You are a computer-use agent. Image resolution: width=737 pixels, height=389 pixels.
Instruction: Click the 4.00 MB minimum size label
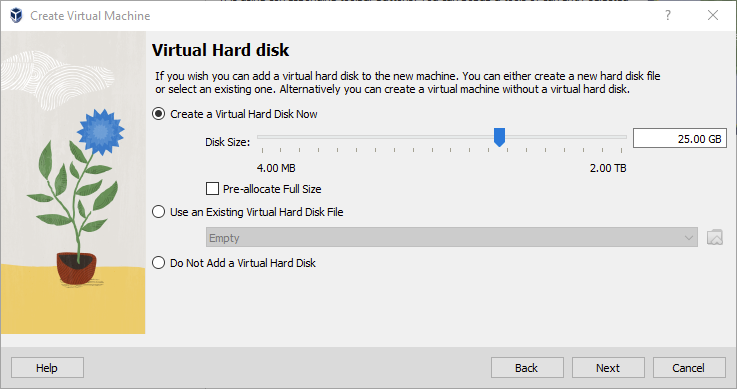coord(276,168)
